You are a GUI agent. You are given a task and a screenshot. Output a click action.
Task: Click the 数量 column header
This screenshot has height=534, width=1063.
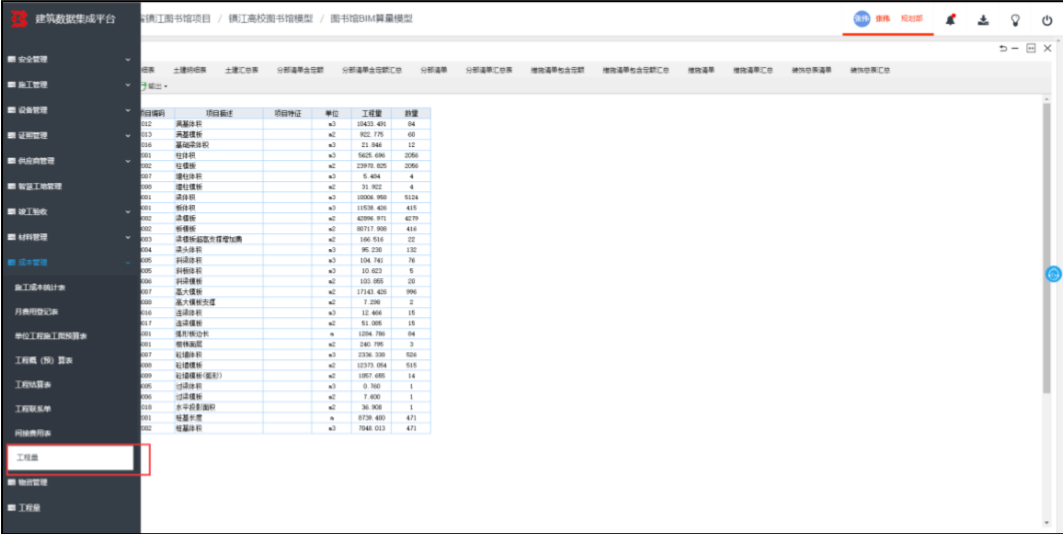(x=411, y=113)
